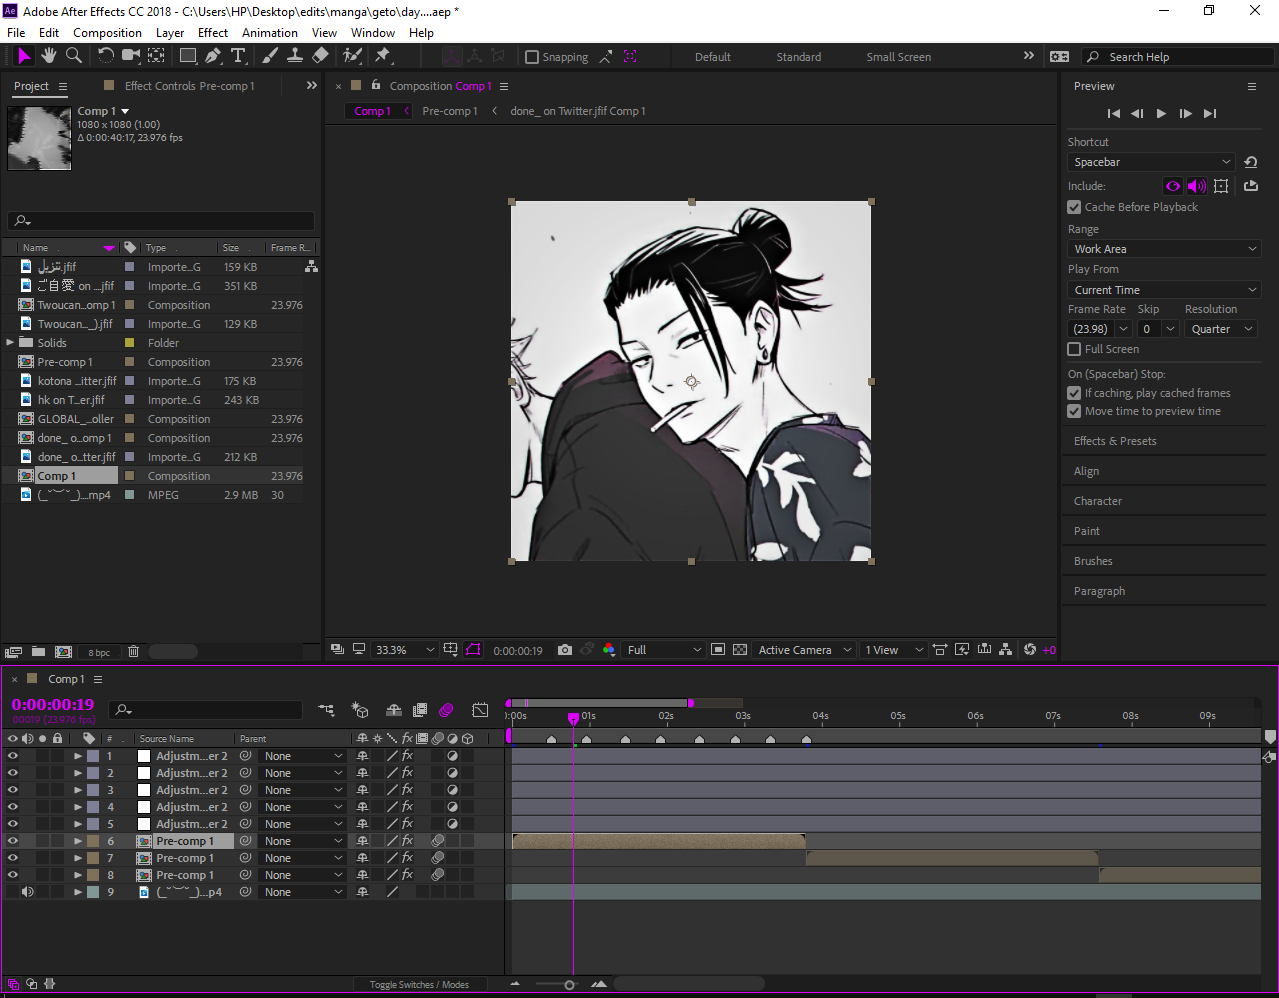Select the Hand tool
1279x998 pixels.
click(x=49, y=56)
